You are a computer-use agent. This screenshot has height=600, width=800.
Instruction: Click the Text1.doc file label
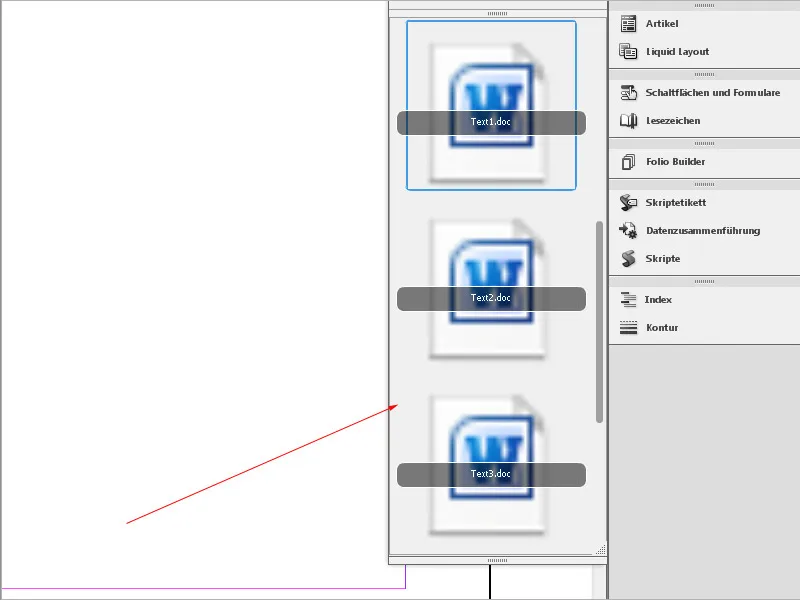[491, 123]
